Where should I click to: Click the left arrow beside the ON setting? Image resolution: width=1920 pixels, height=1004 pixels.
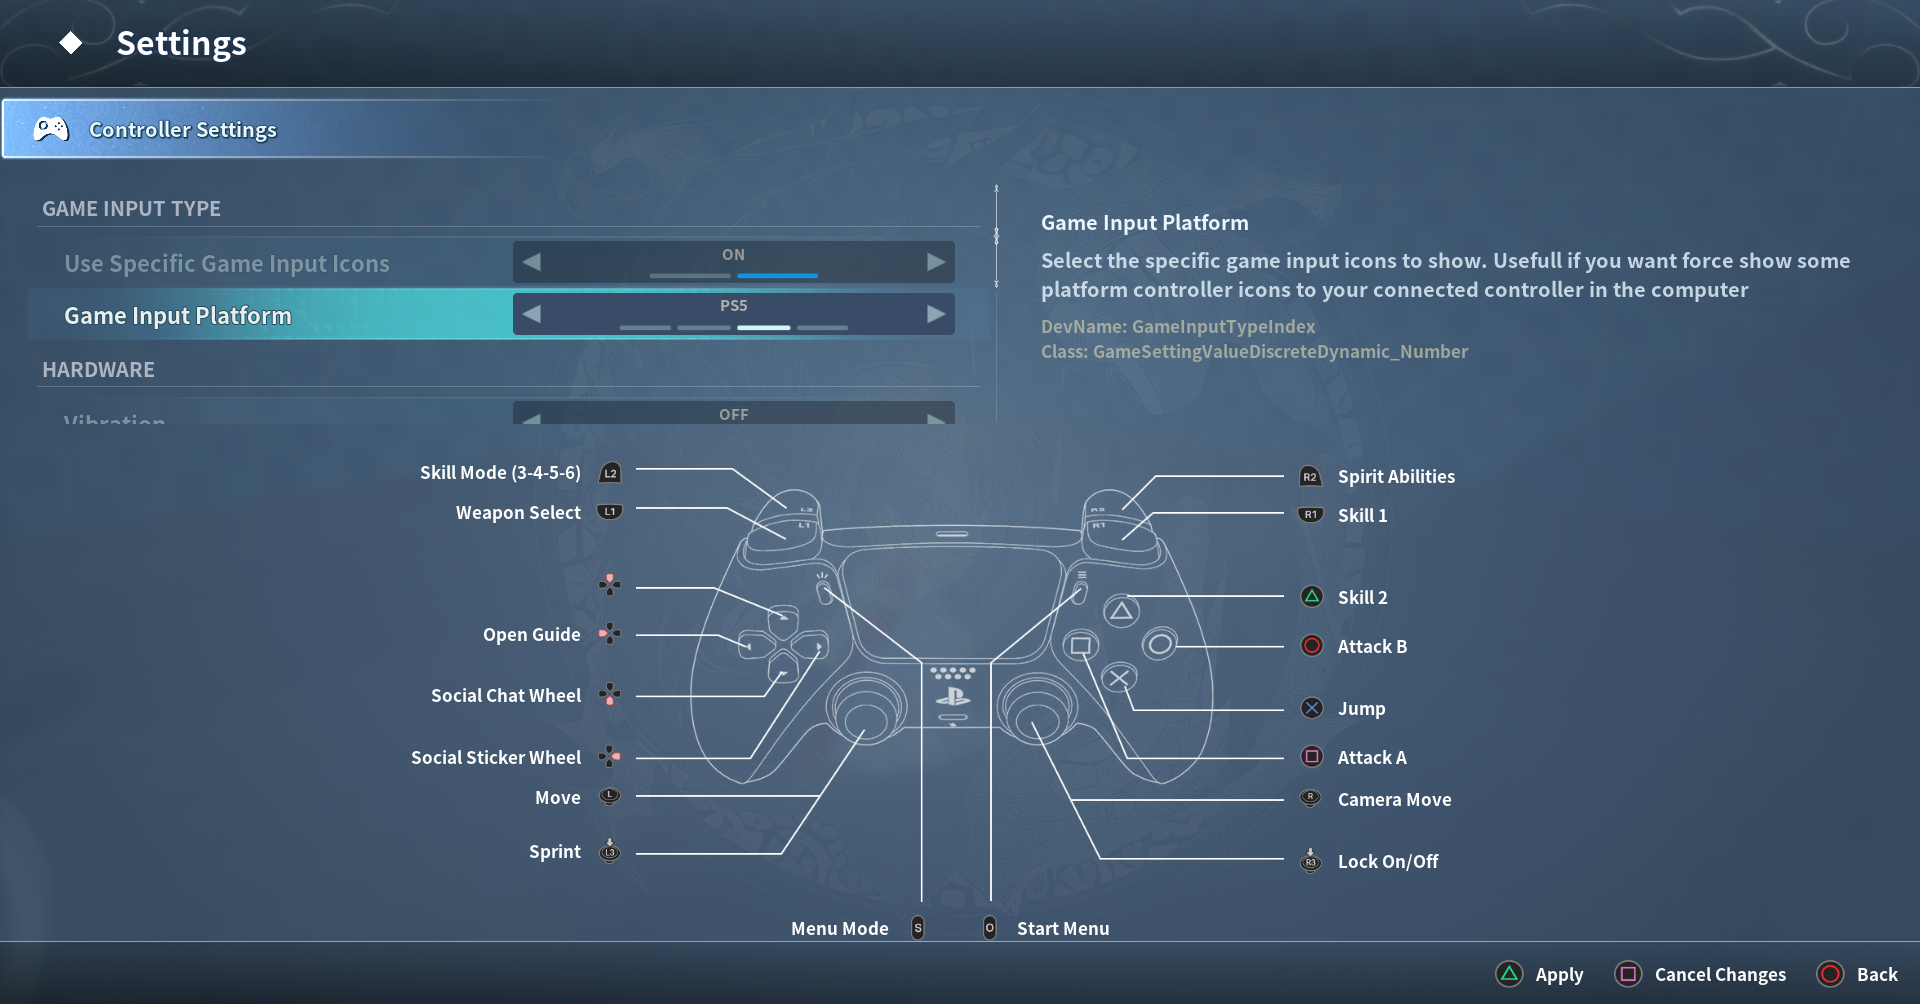click(x=531, y=261)
